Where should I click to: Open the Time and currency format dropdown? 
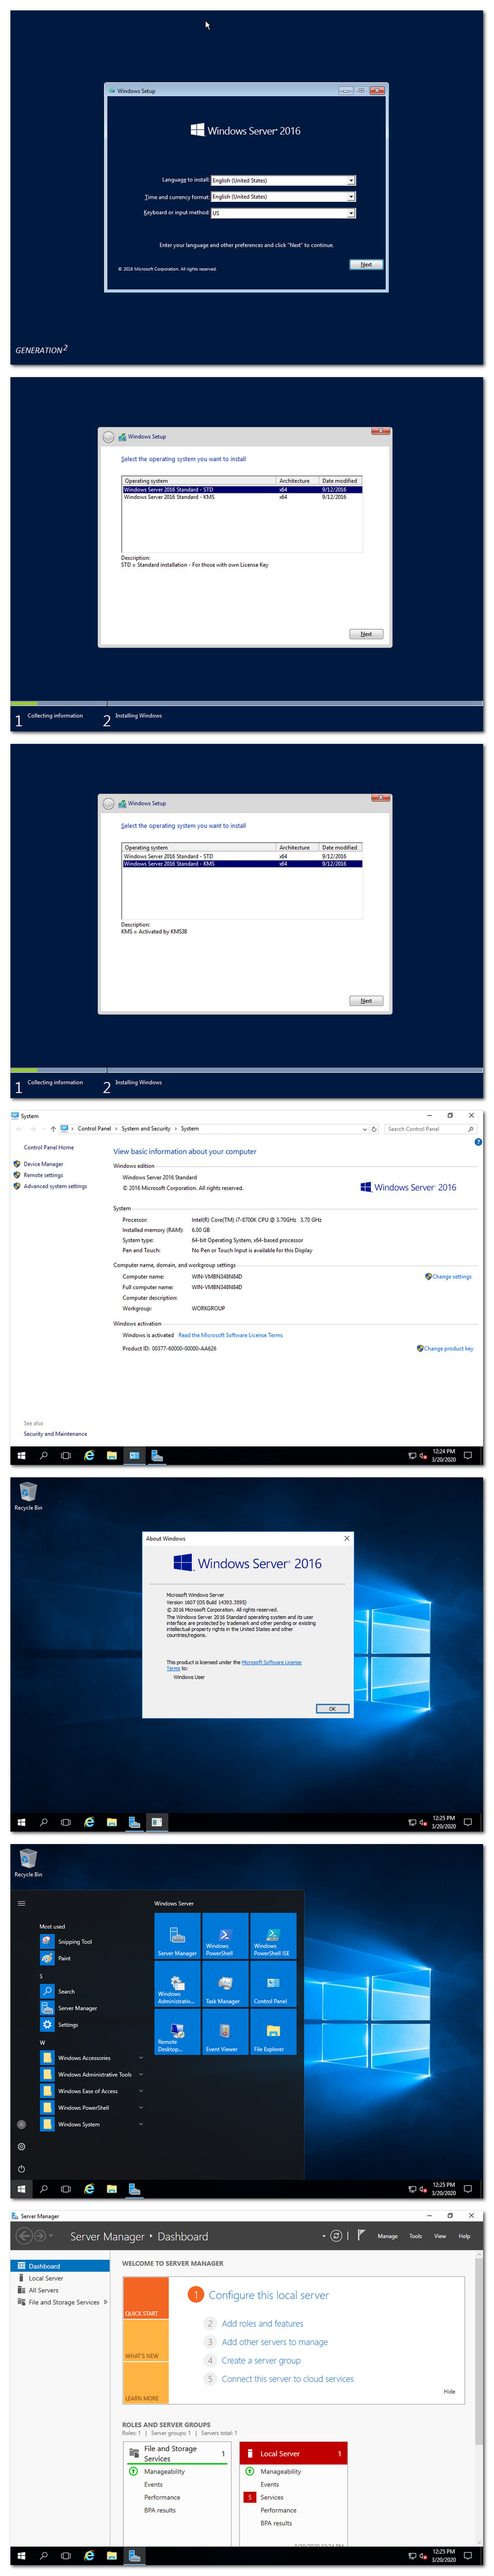coord(283,196)
